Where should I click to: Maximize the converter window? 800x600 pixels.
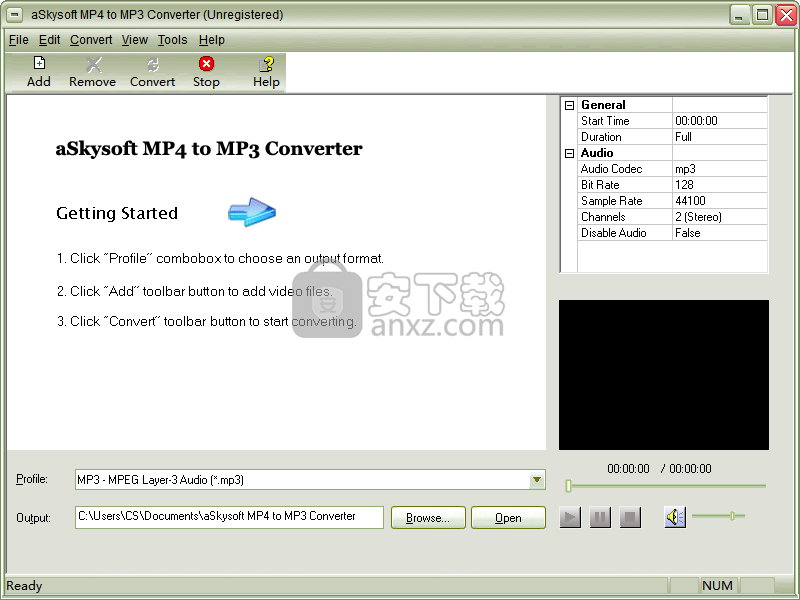[x=762, y=15]
